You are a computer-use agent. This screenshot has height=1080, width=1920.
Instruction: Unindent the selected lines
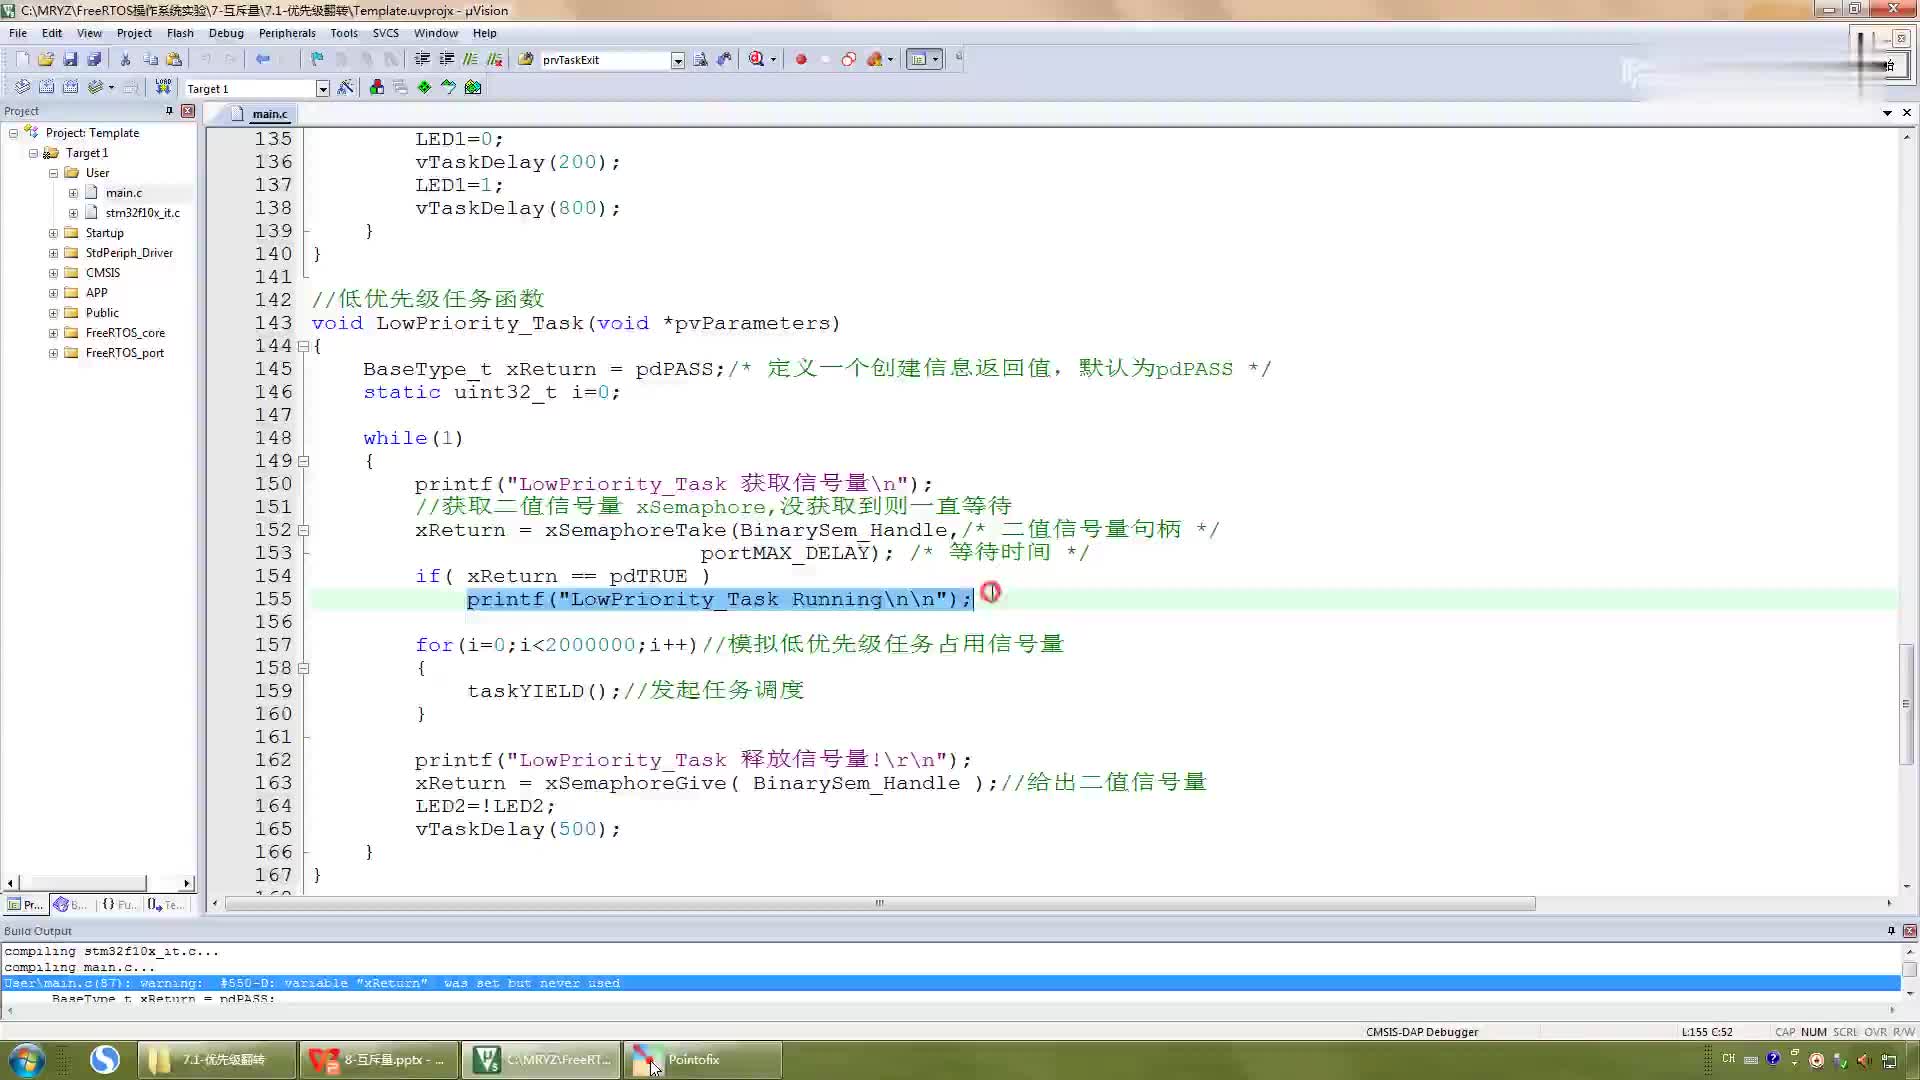[x=446, y=59]
